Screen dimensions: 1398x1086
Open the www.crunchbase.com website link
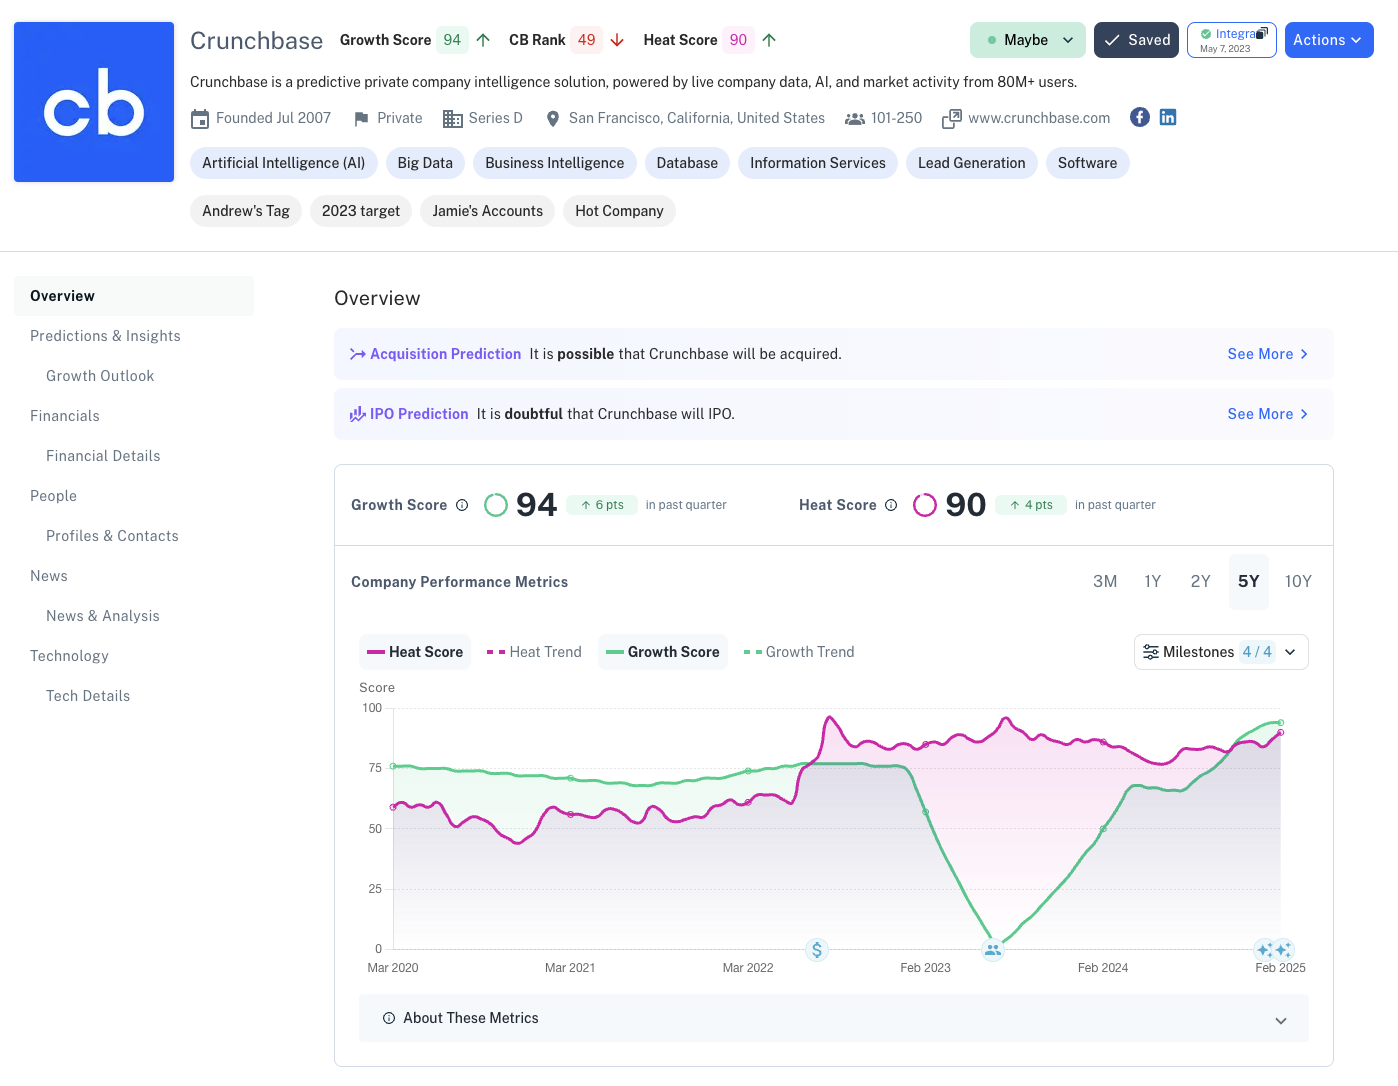coord(1039,118)
